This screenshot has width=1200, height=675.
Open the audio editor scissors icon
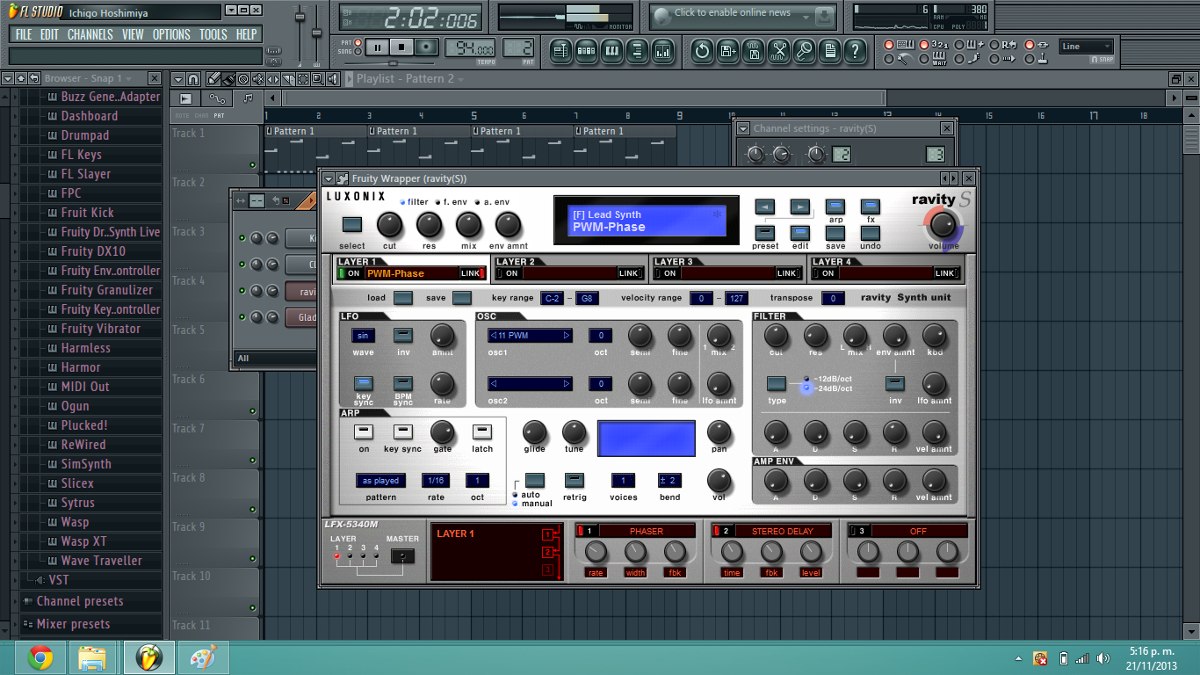pyautogui.click(x=779, y=50)
